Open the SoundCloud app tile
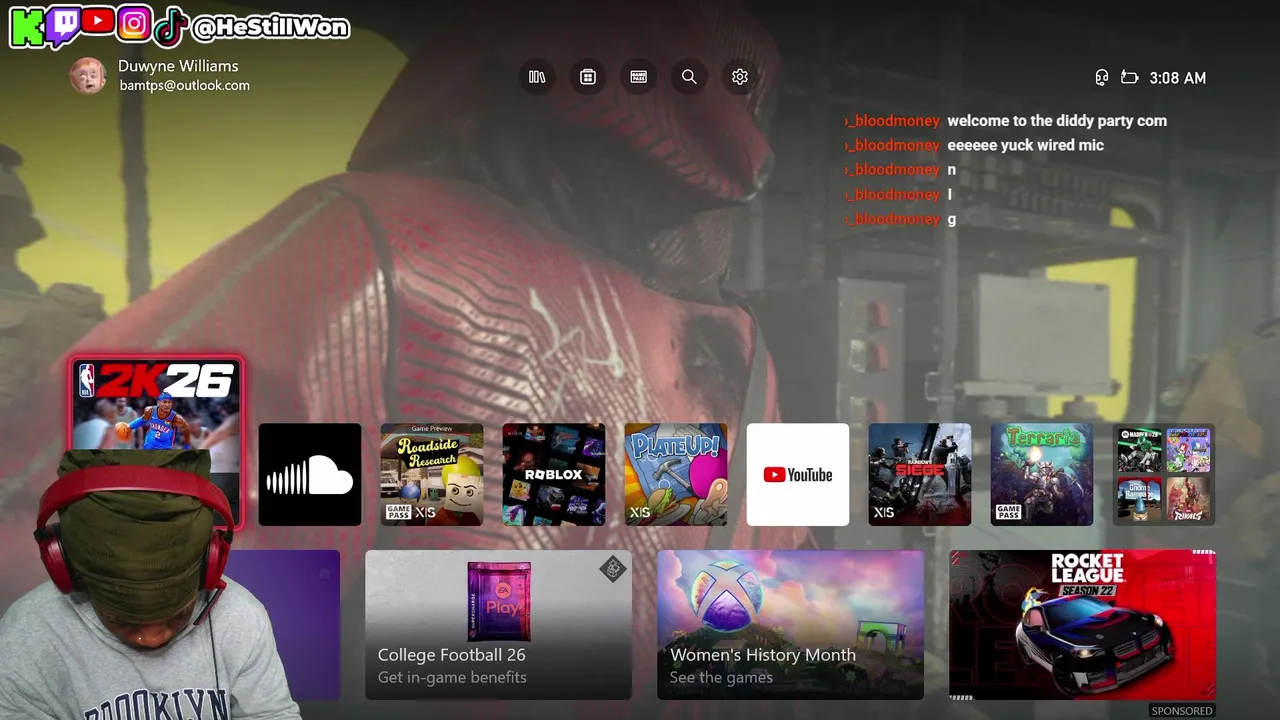The height and width of the screenshot is (720, 1280). (310, 474)
